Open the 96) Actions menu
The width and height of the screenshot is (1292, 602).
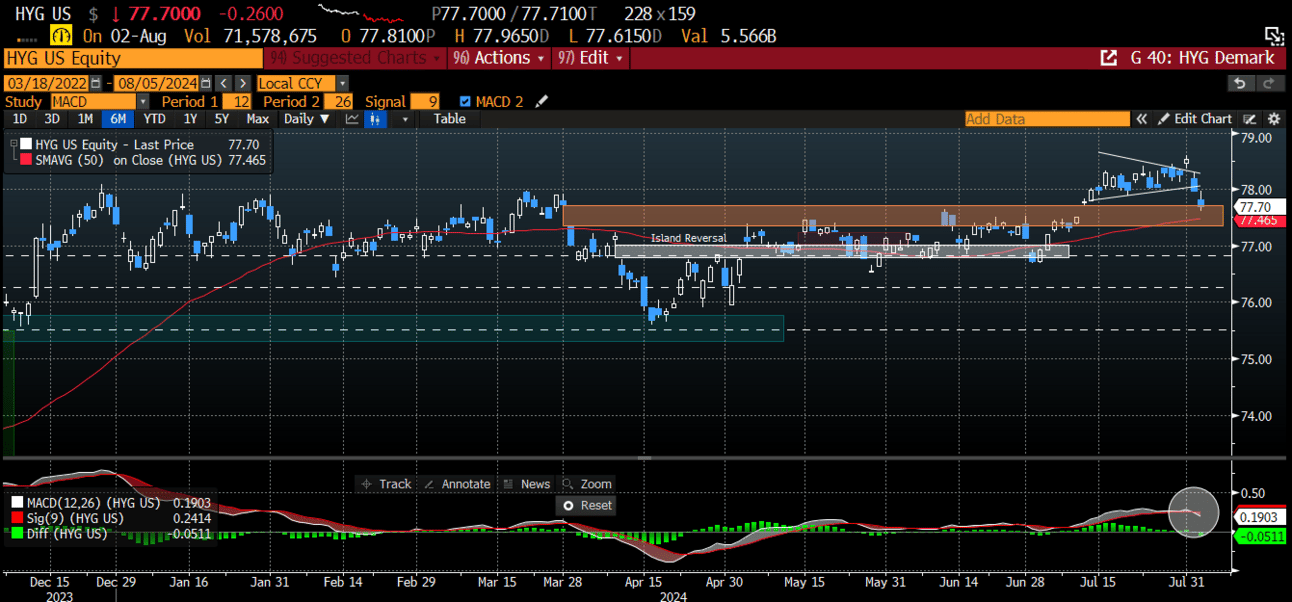(x=501, y=58)
